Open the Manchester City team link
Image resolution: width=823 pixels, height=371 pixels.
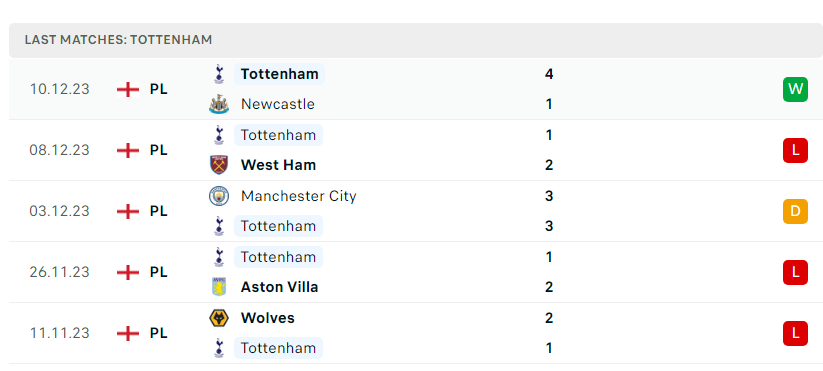[x=299, y=196]
